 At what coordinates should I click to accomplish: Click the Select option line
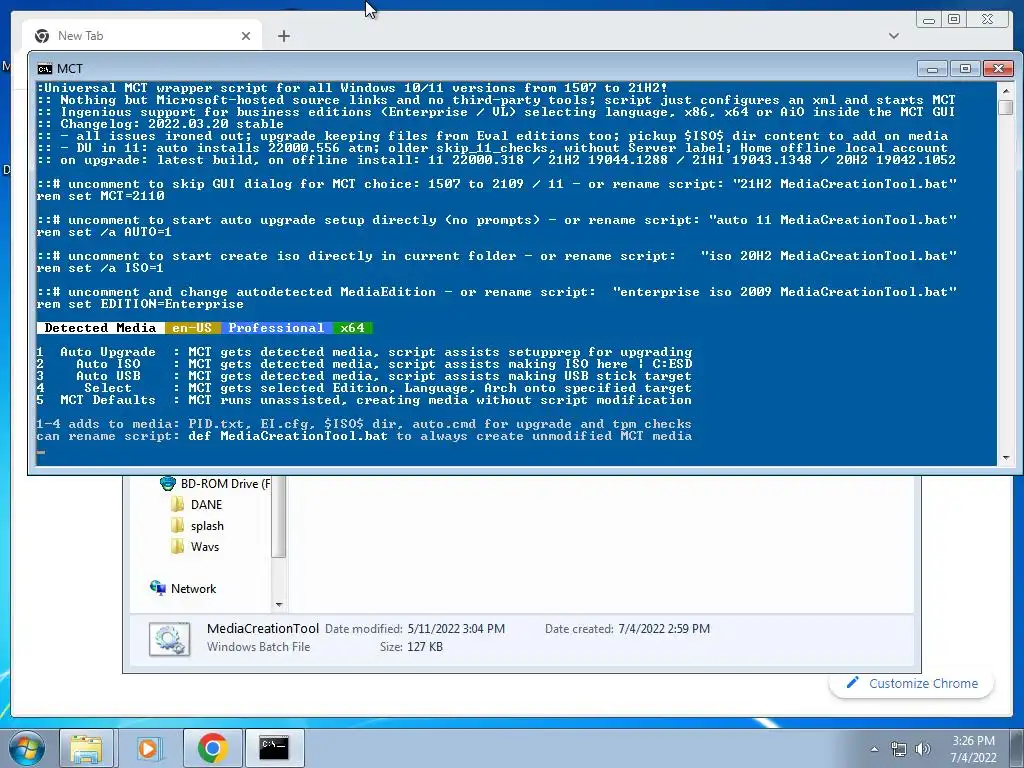coord(364,388)
